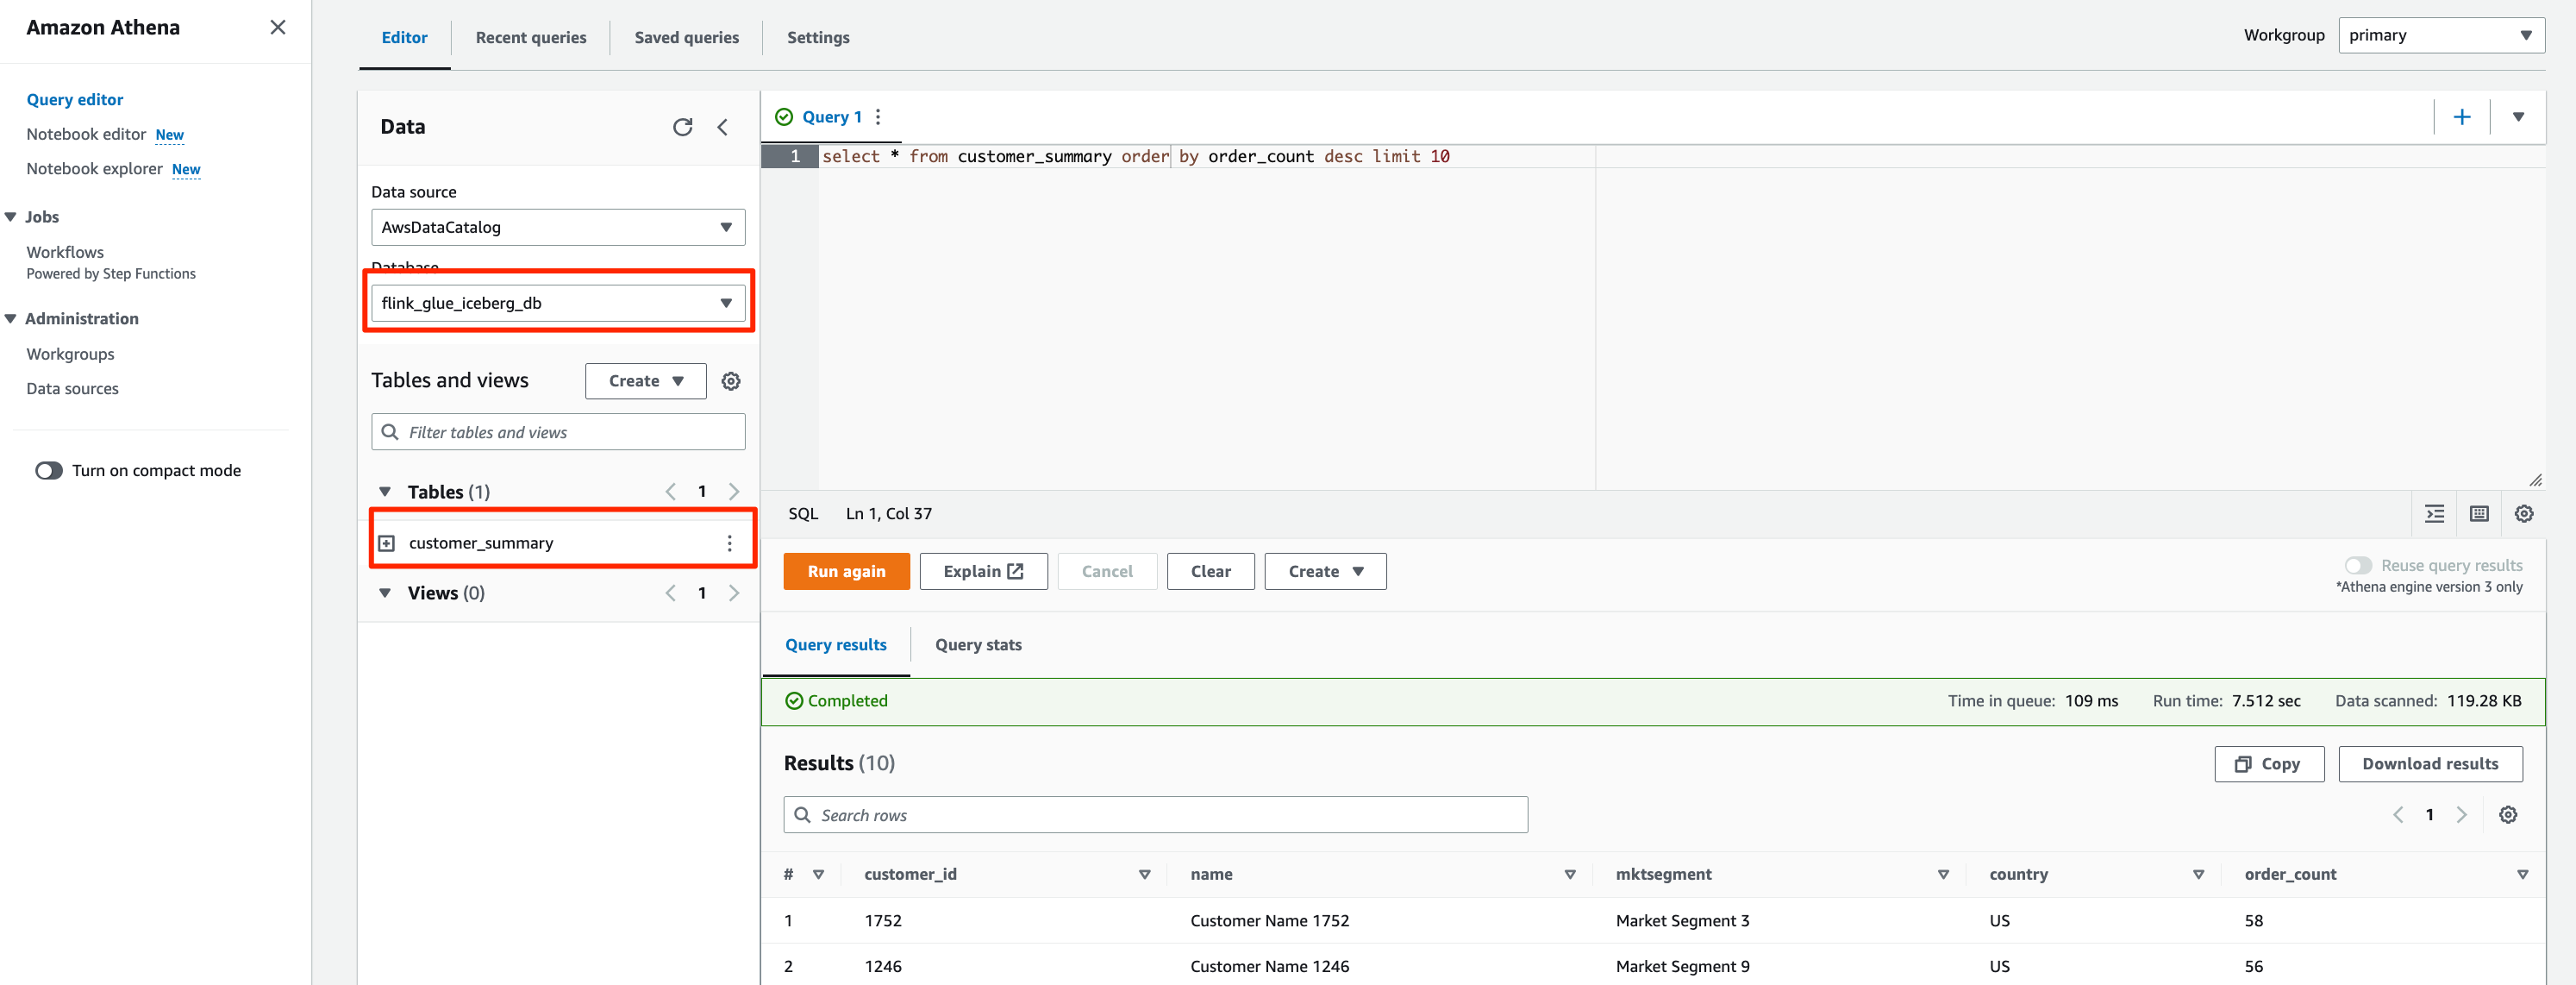This screenshot has height=985, width=2576.
Task: Click the Search rows input field
Action: click(x=1155, y=815)
